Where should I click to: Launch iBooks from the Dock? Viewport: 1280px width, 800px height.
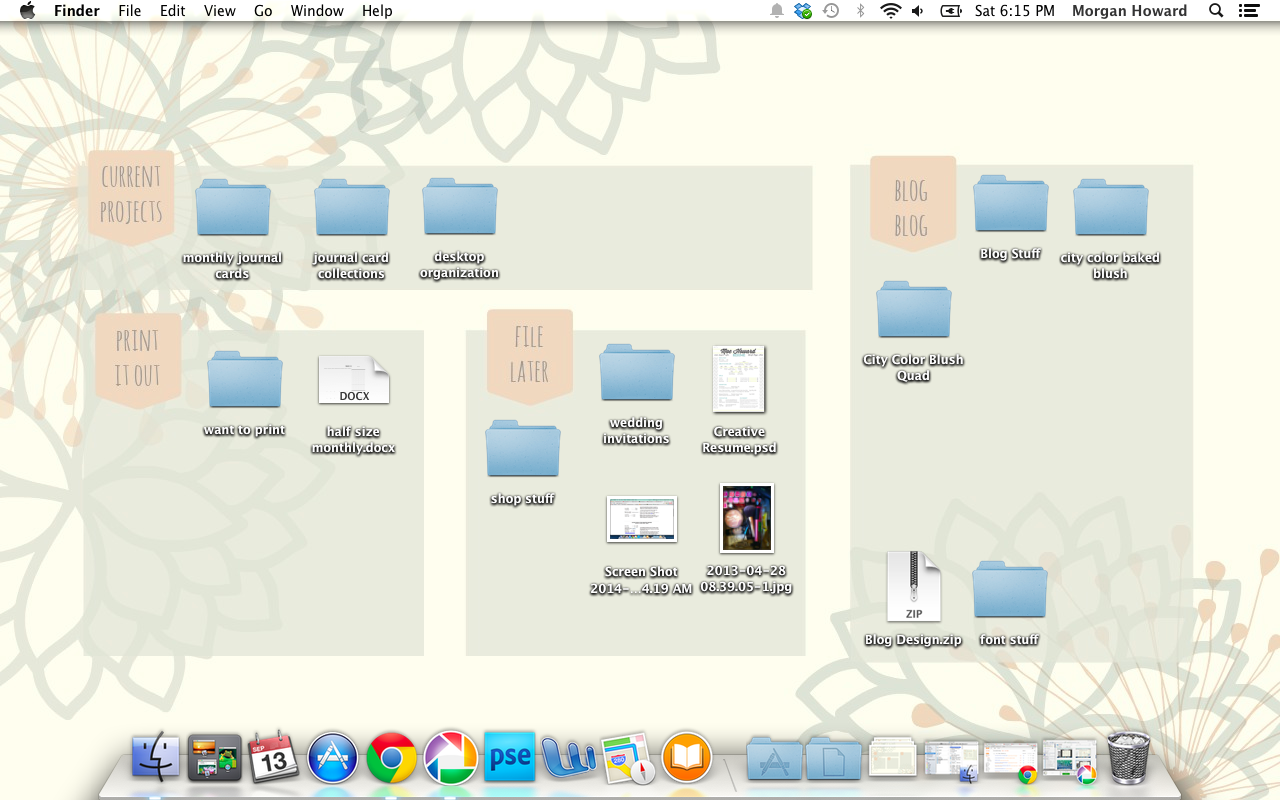coord(686,757)
